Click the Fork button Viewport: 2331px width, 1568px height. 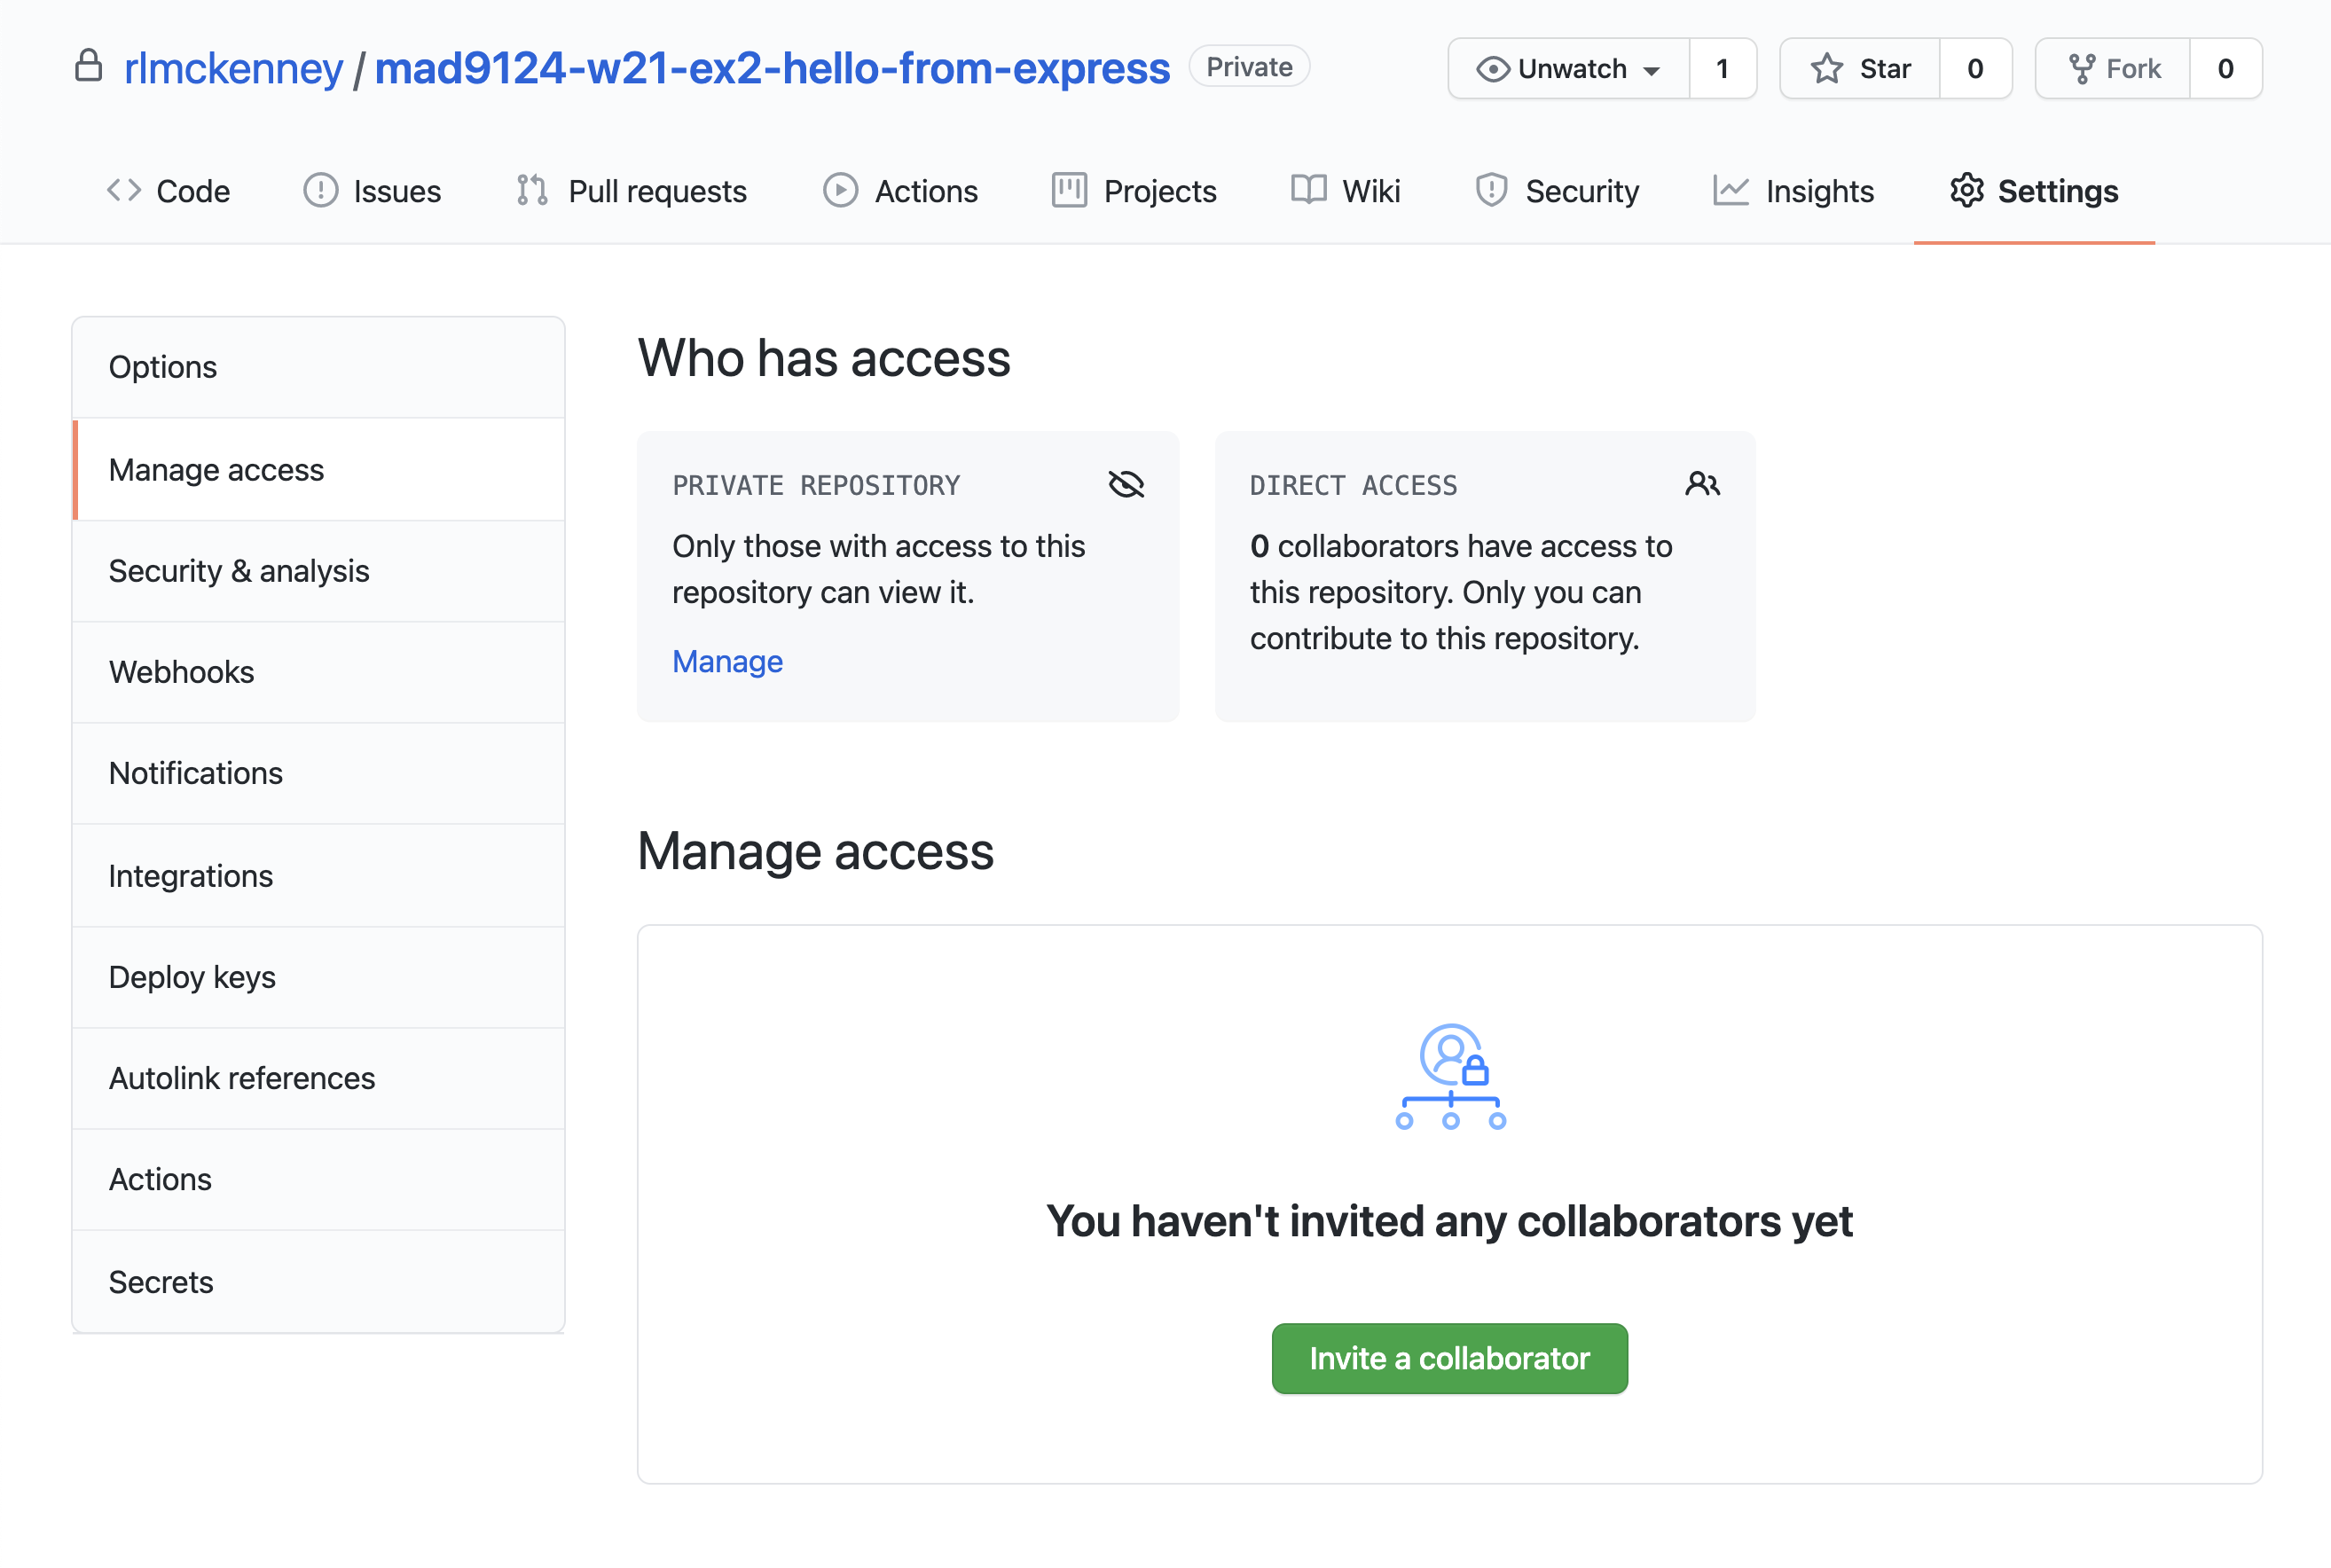click(2113, 69)
